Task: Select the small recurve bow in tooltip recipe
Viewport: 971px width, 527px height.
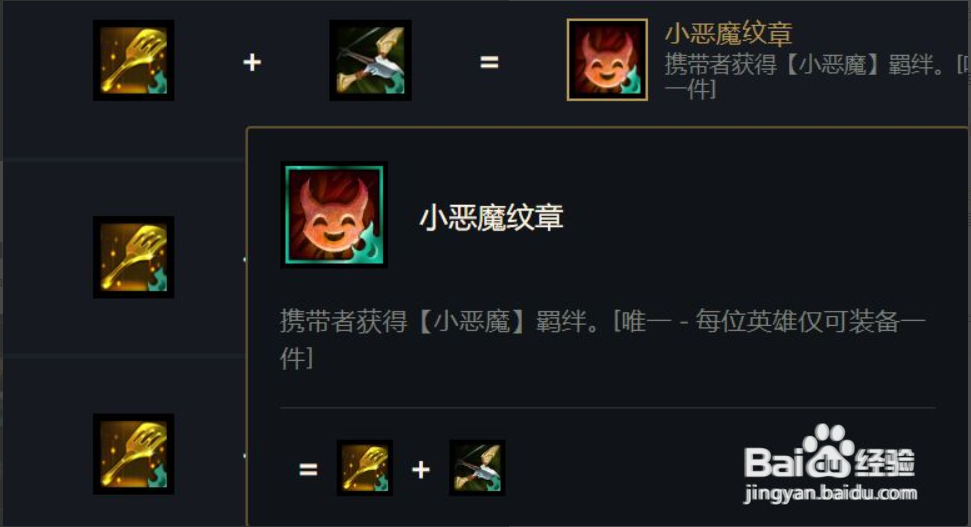Action: click(477, 468)
